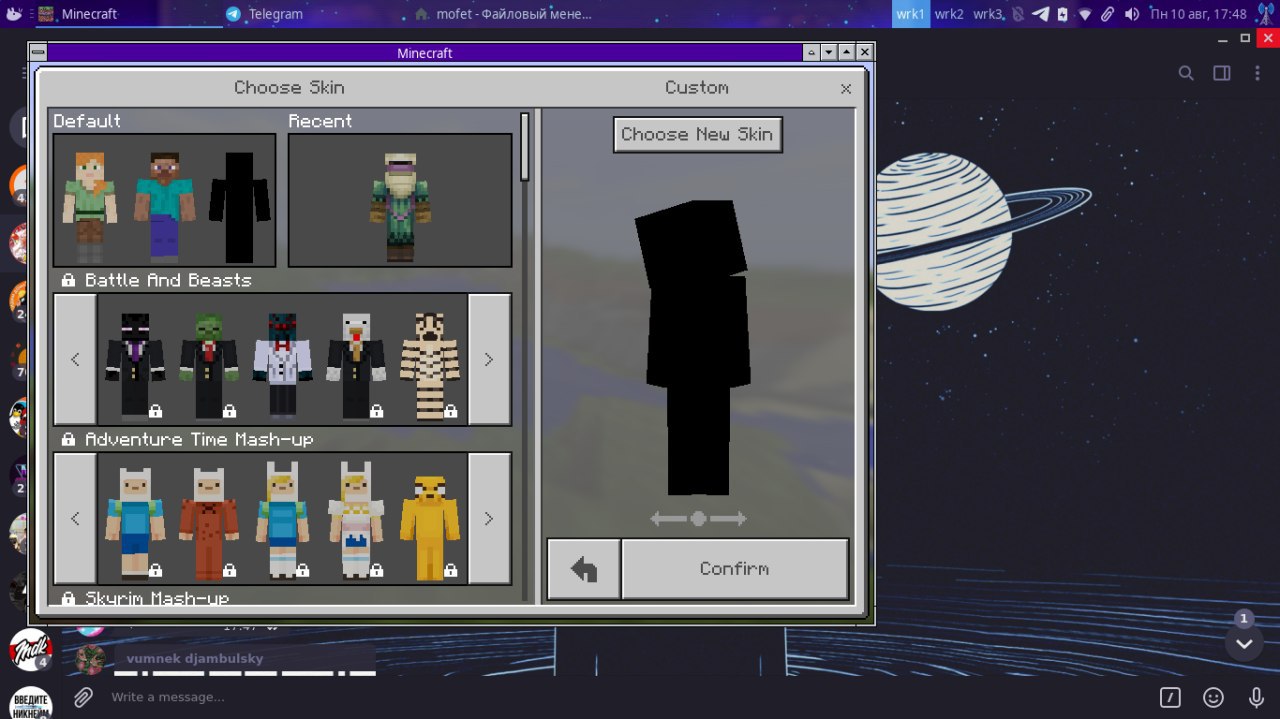Switch to workspace wrk2

coord(949,14)
